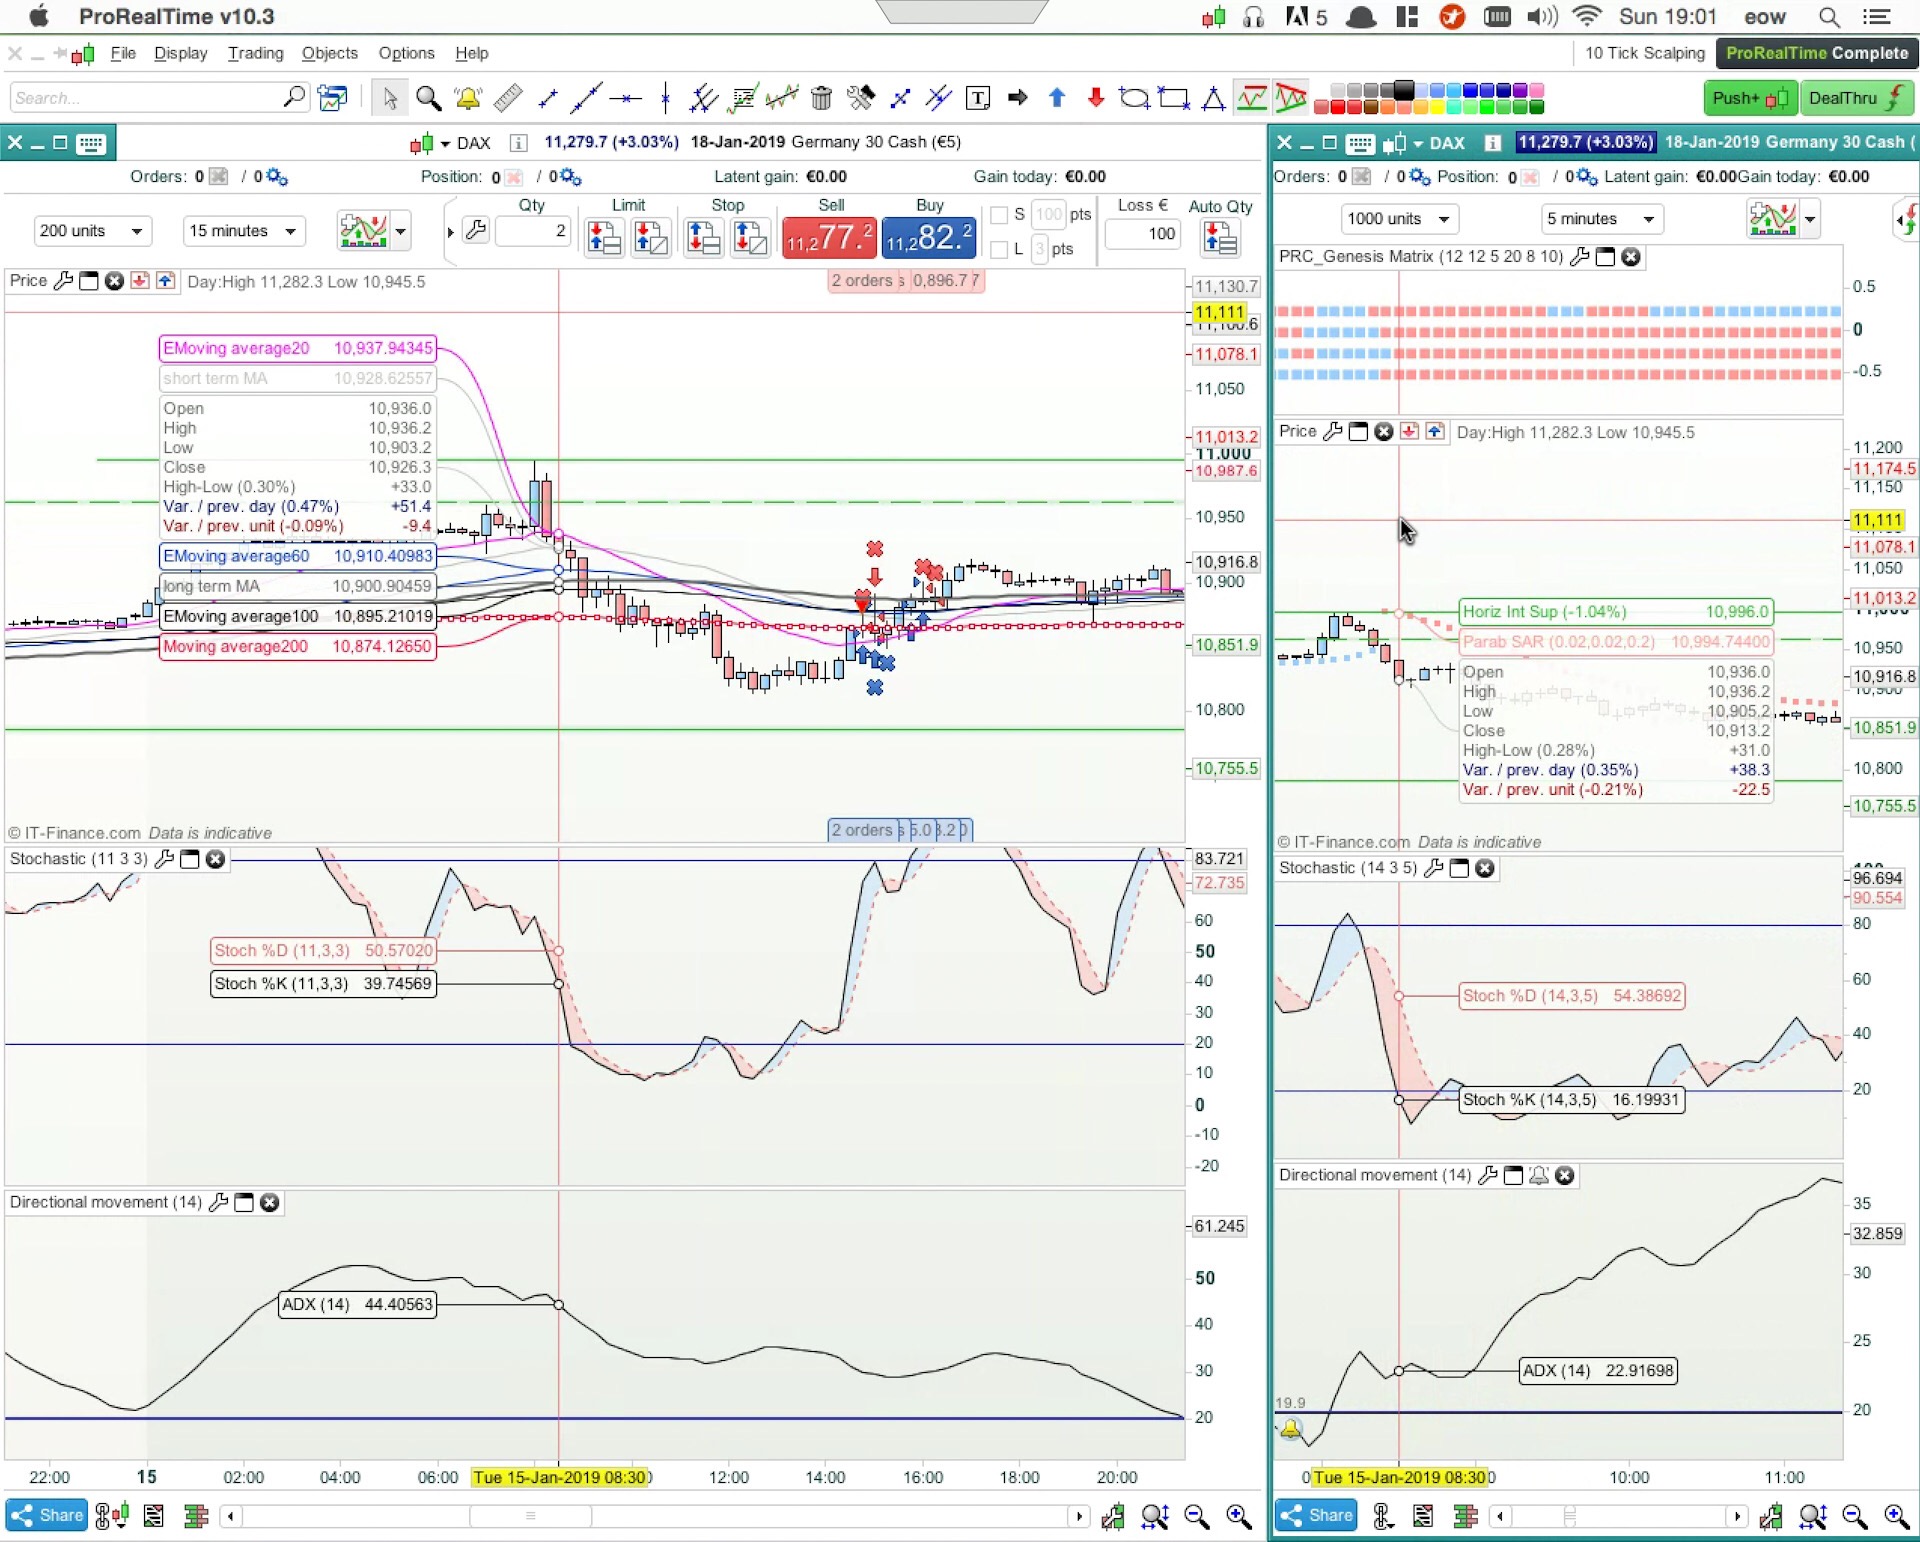Activate the magnifying glass zoom tool
This screenshot has height=1542, width=1920.
point(429,98)
